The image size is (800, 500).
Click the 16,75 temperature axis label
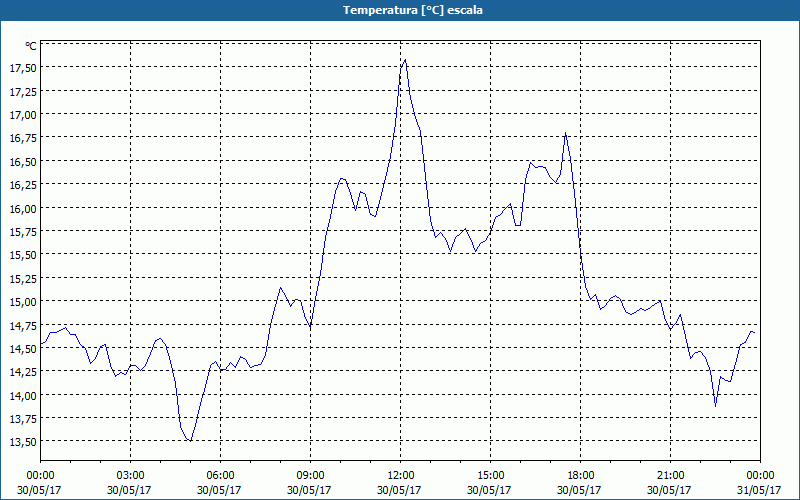coord(23,138)
